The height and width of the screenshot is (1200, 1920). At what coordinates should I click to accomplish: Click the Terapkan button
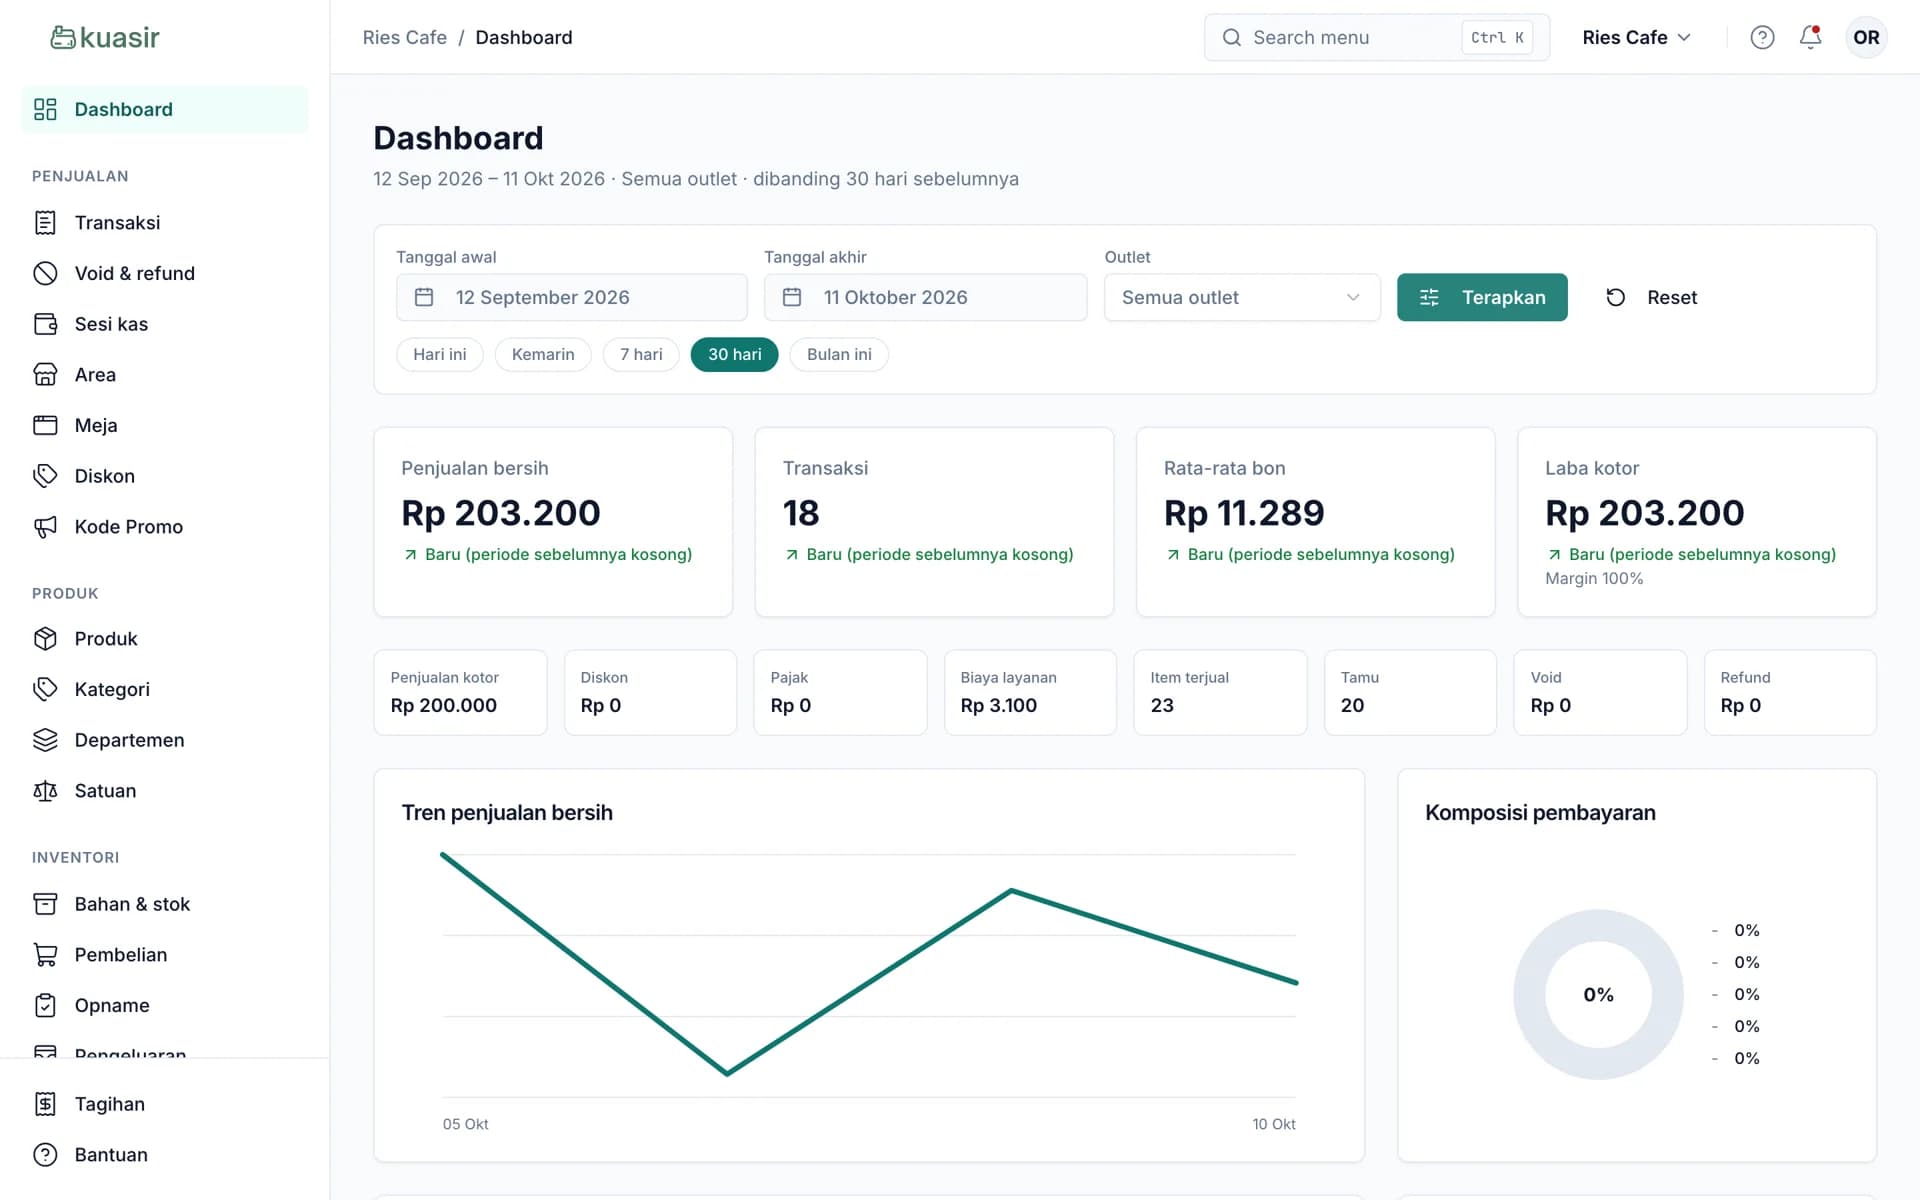[1482, 297]
